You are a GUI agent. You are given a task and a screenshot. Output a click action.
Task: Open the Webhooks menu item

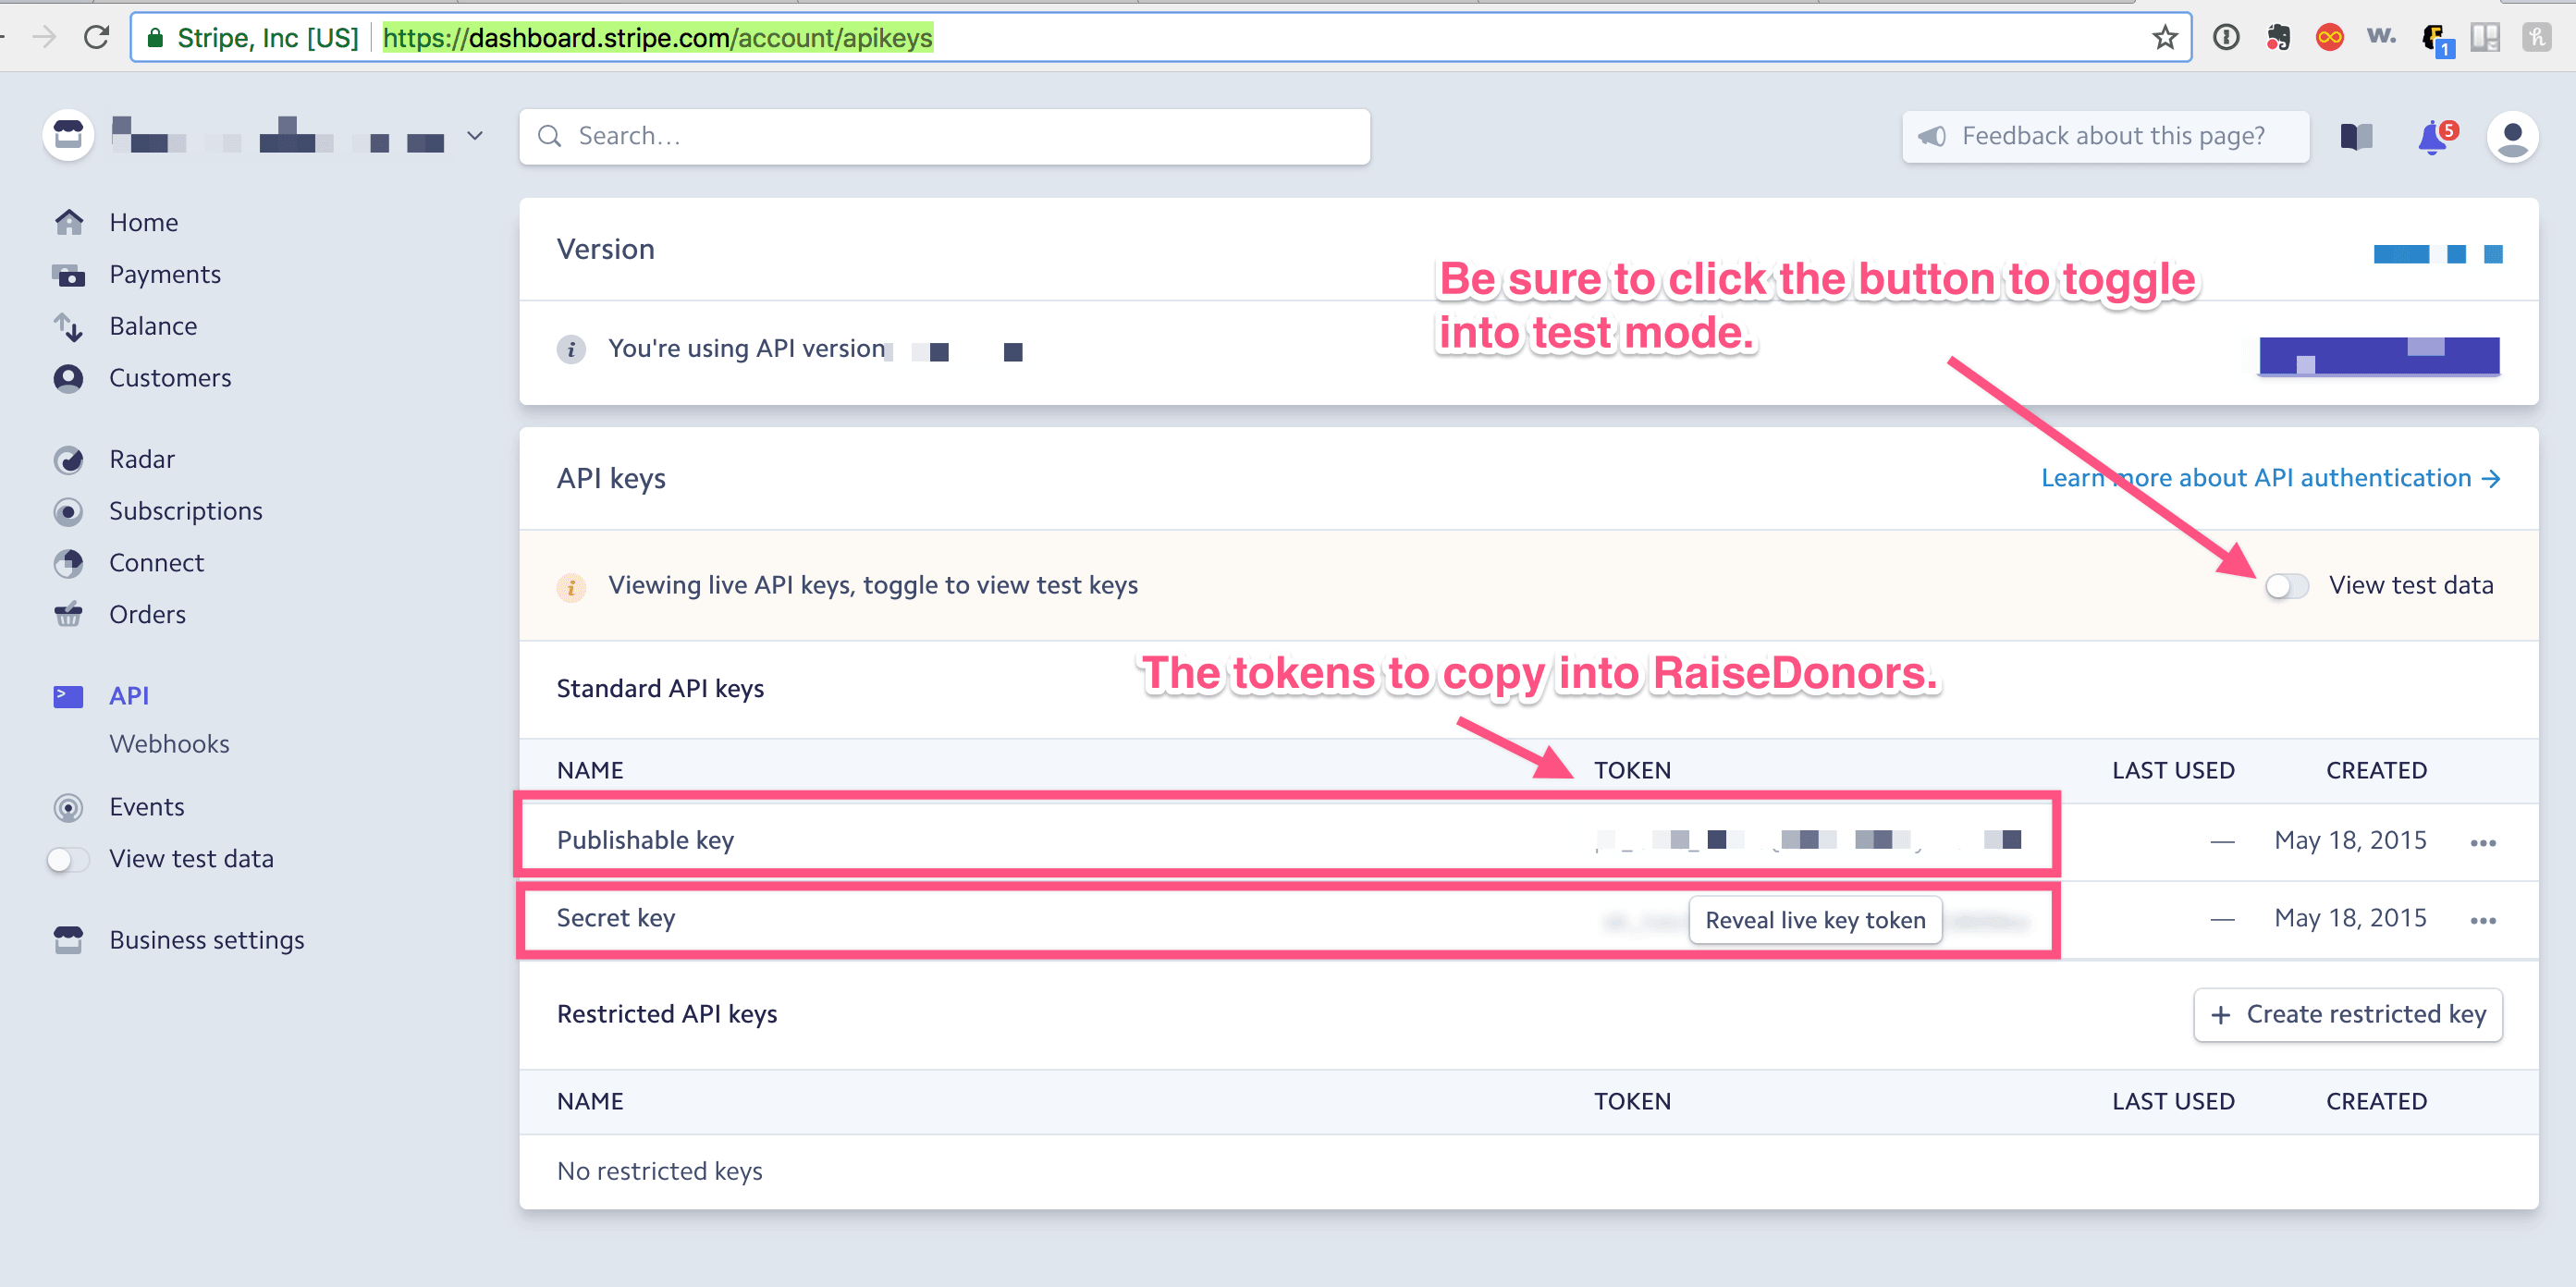[x=169, y=744]
